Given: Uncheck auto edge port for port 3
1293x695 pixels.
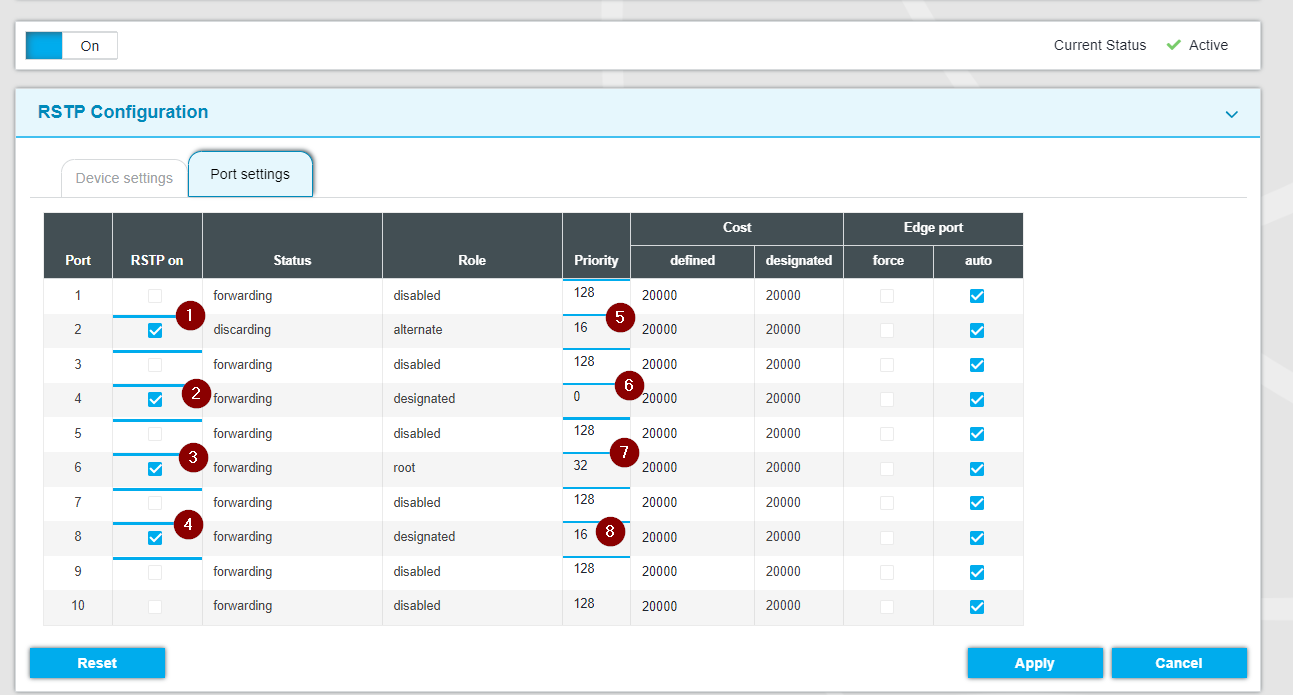Looking at the screenshot, I should 977,365.
